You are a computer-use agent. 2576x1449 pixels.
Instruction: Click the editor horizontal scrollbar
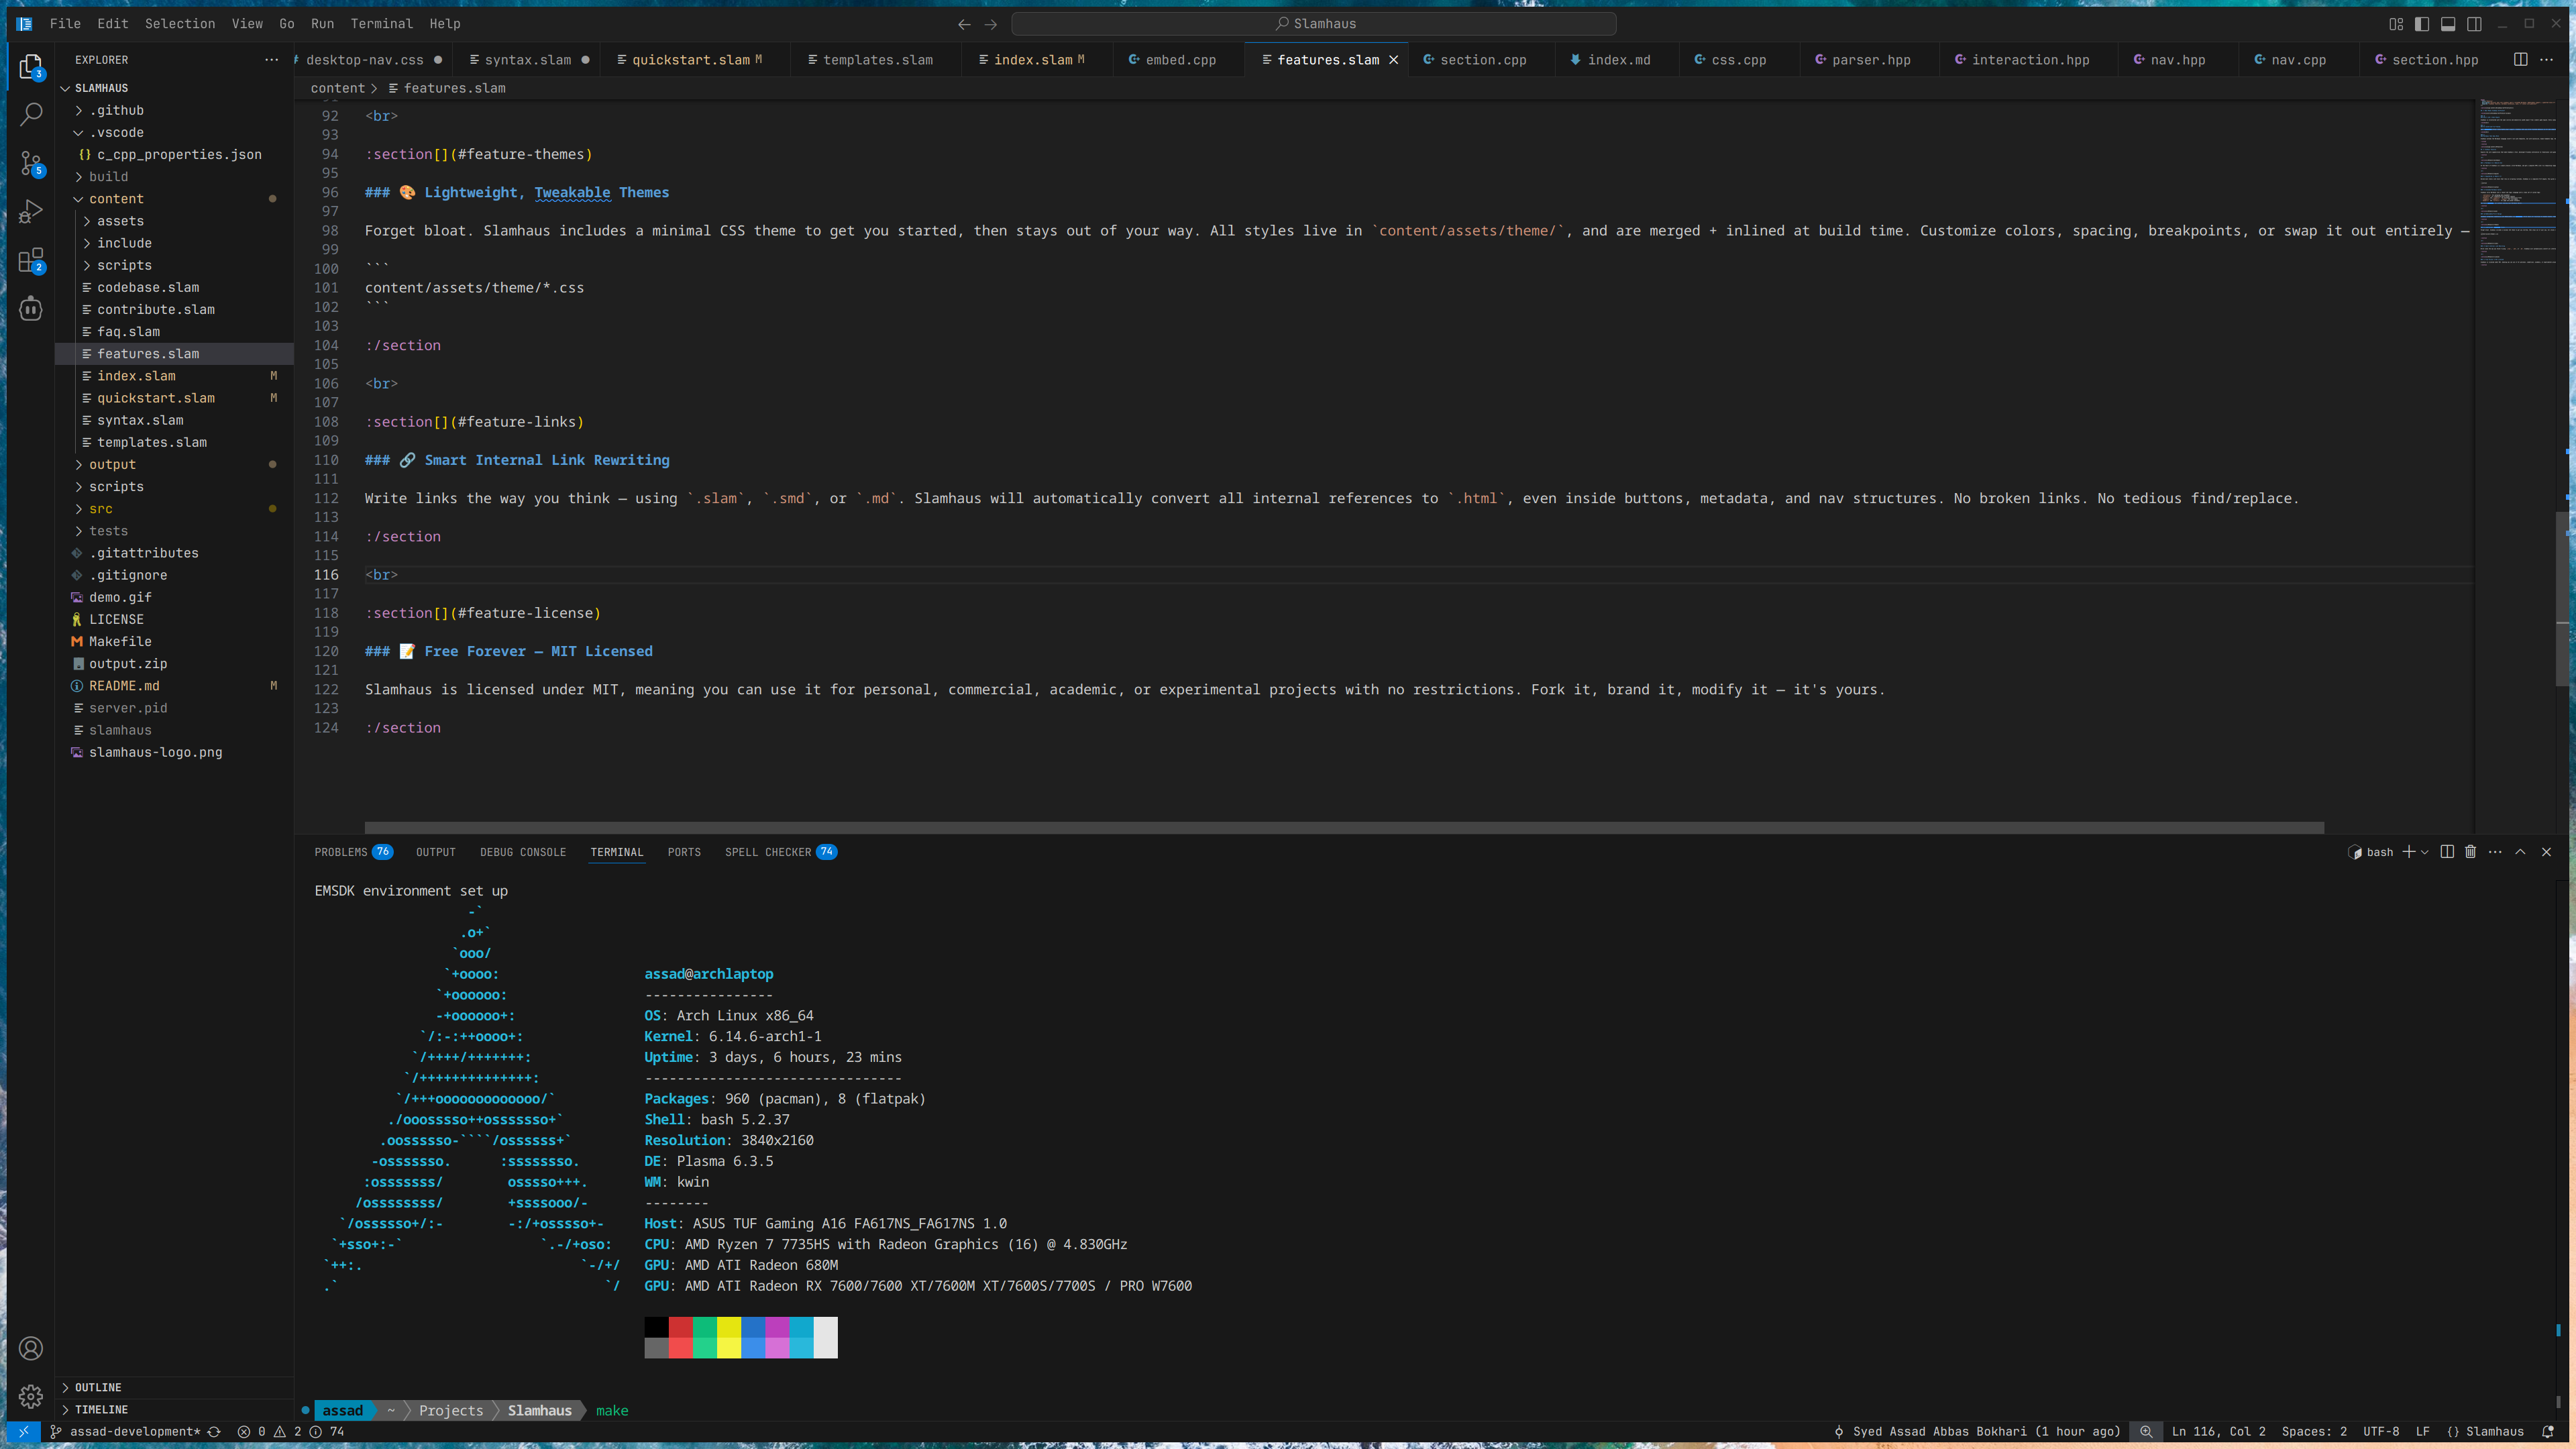pyautogui.click(x=1344, y=828)
